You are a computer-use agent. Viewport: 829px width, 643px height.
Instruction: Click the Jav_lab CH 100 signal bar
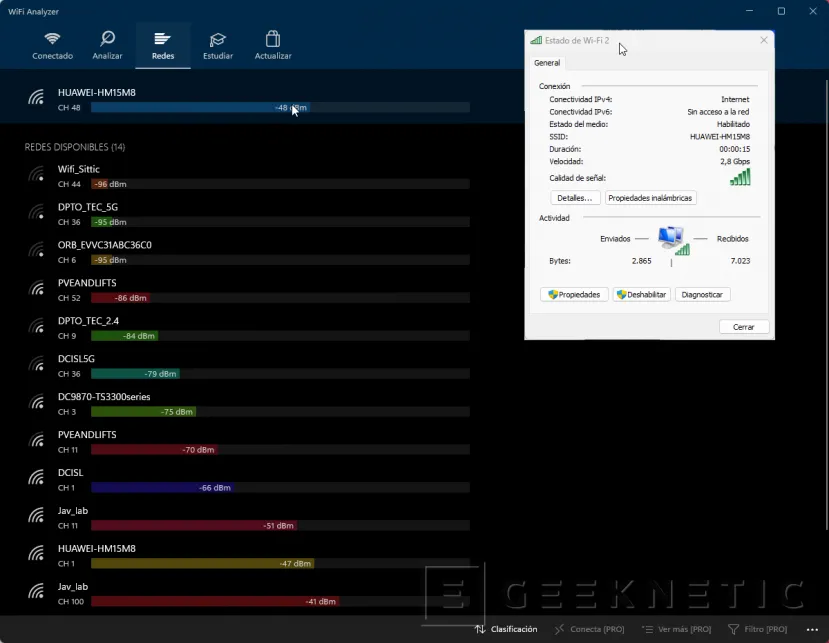[280, 602]
